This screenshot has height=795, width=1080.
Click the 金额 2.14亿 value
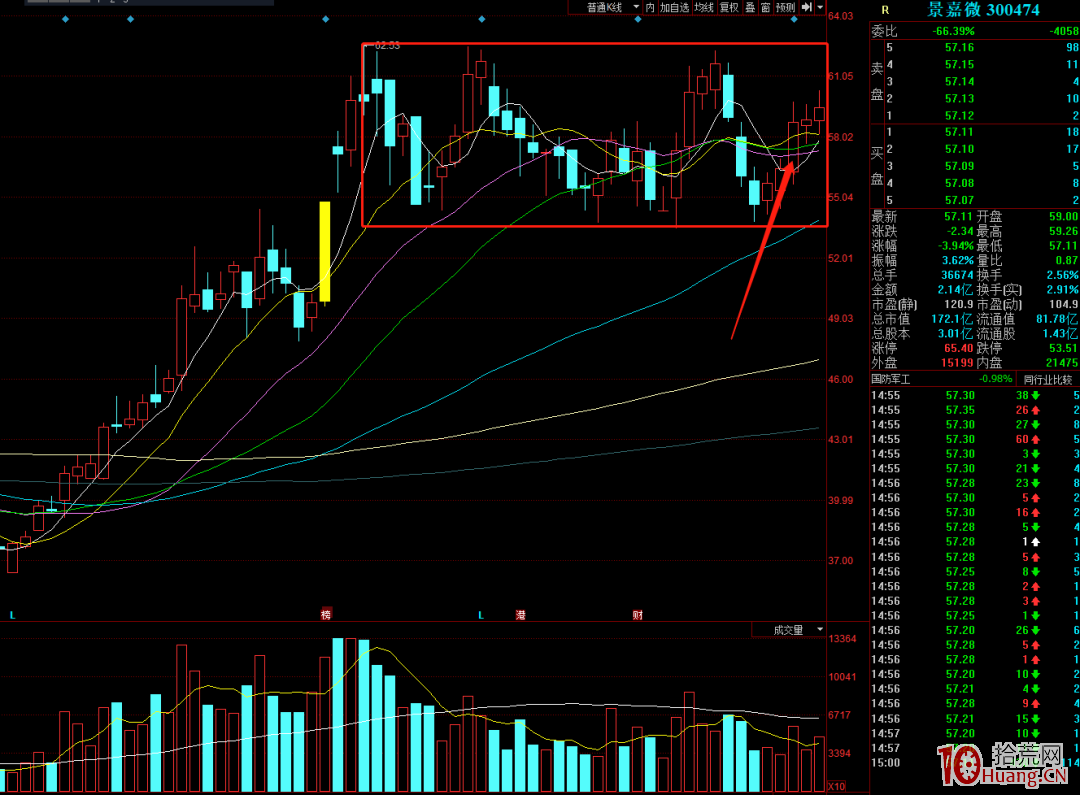coord(955,290)
